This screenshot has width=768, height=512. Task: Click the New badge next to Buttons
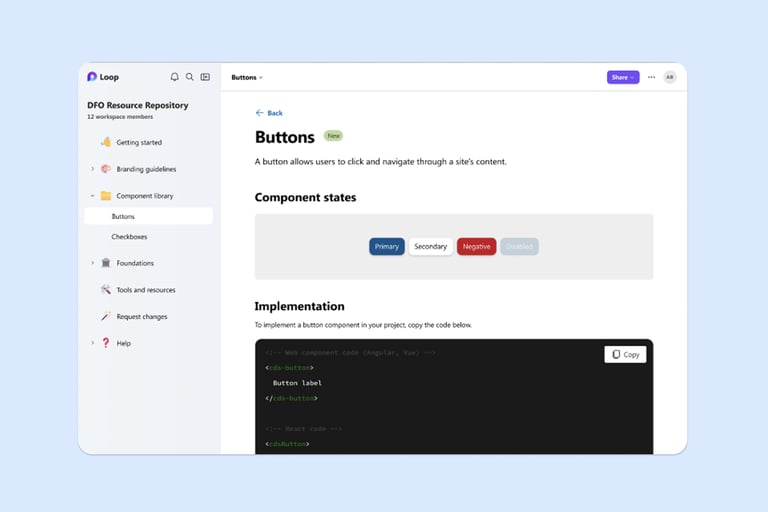(x=334, y=136)
